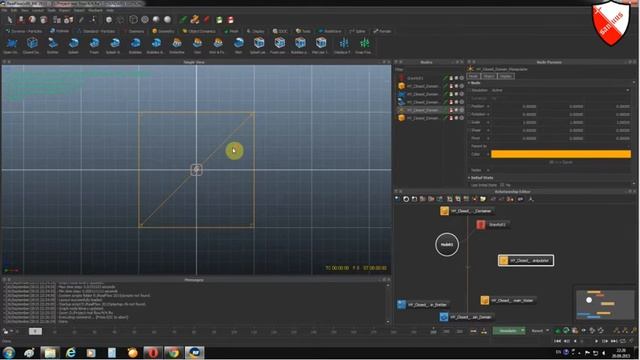Click the green arrow icon in main toolbar
Screen dimensions: 640x360
point(183,20)
